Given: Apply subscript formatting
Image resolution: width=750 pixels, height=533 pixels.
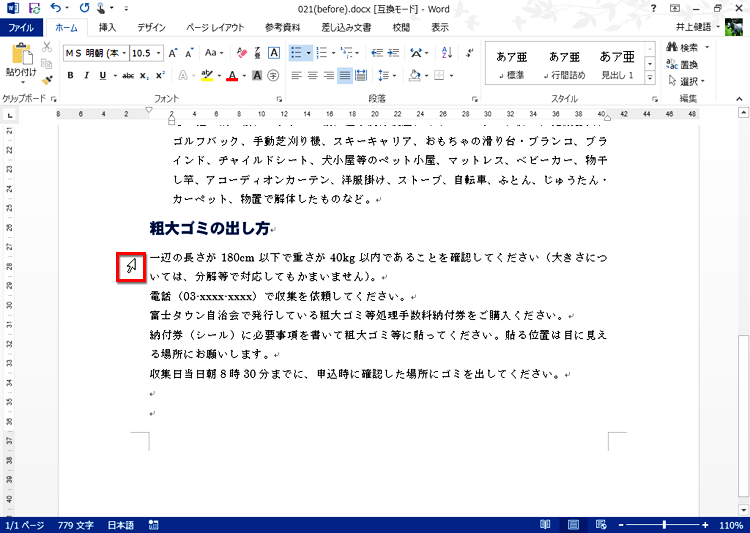Looking at the screenshot, I should 144,76.
